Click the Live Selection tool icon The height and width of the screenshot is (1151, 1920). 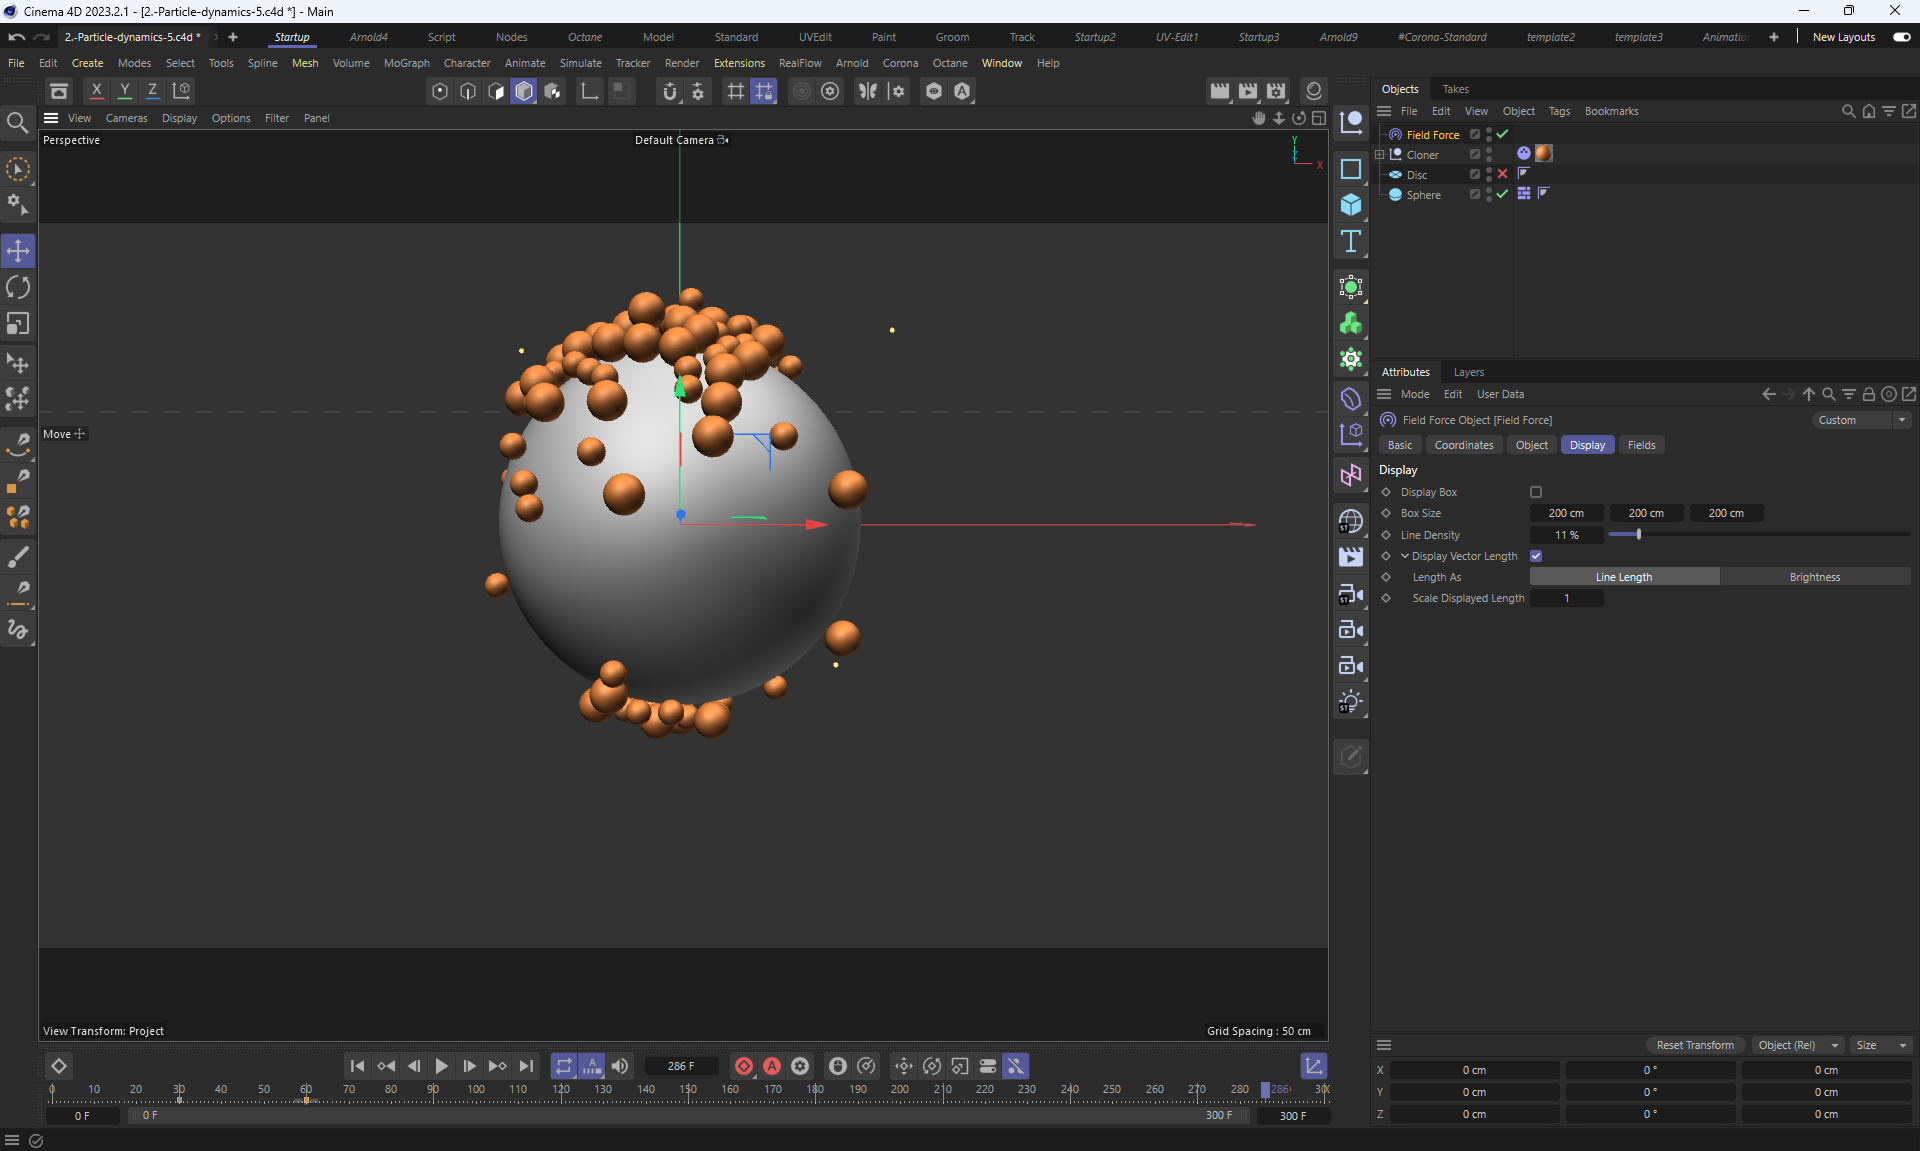[18, 169]
